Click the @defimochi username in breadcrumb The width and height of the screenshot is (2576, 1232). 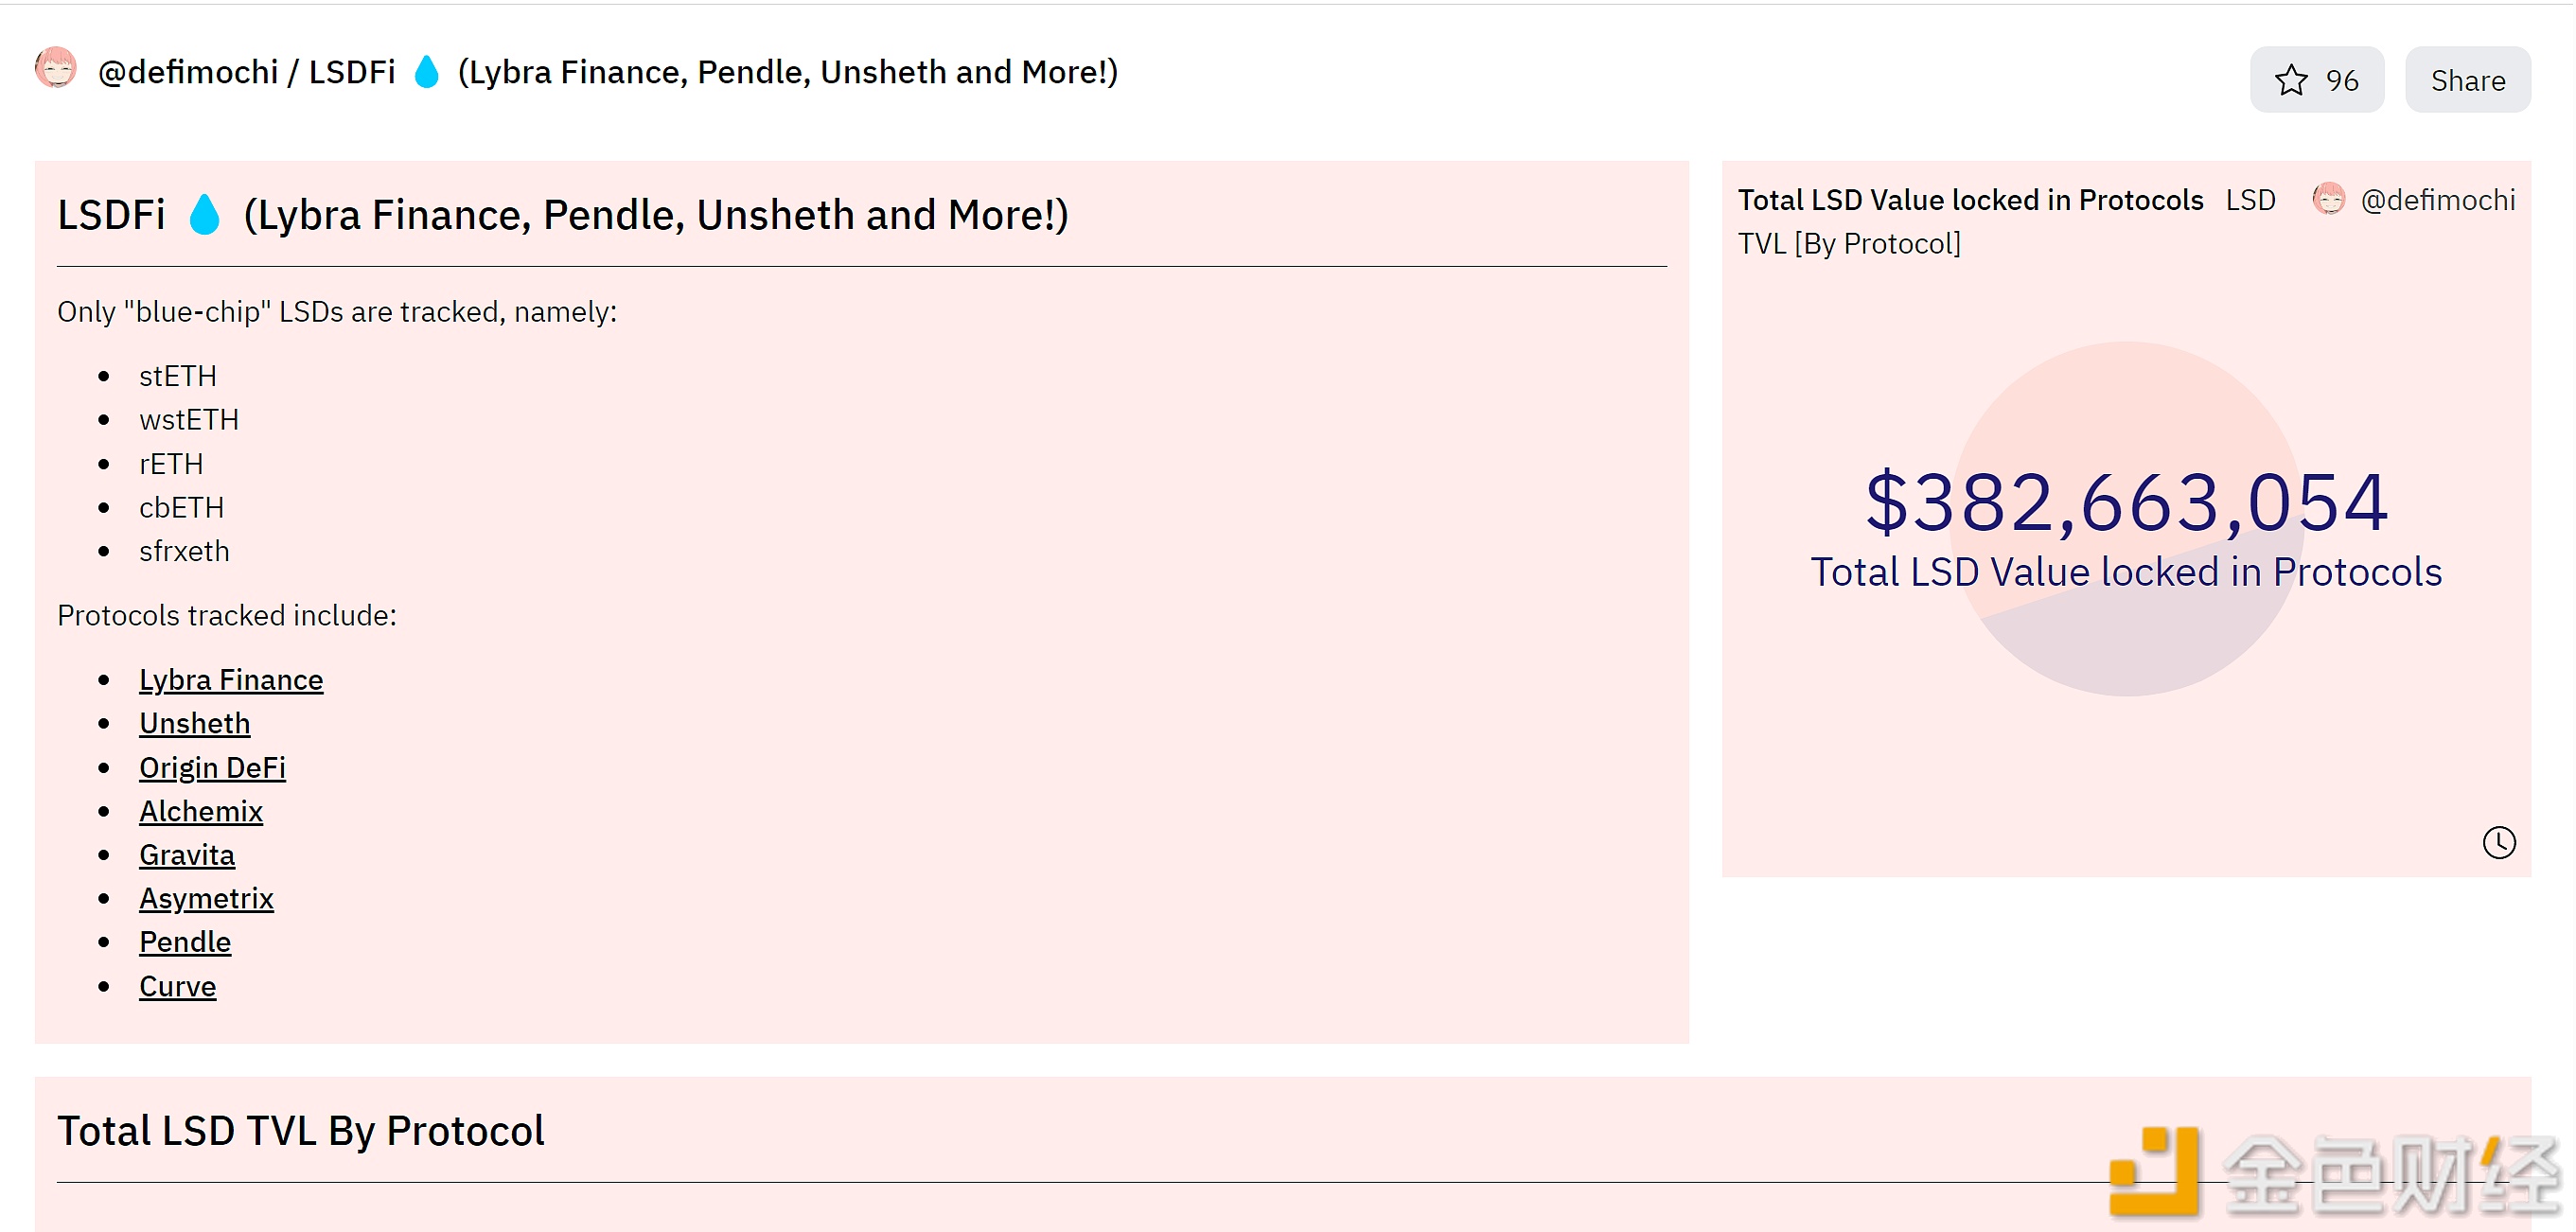coord(188,72)
